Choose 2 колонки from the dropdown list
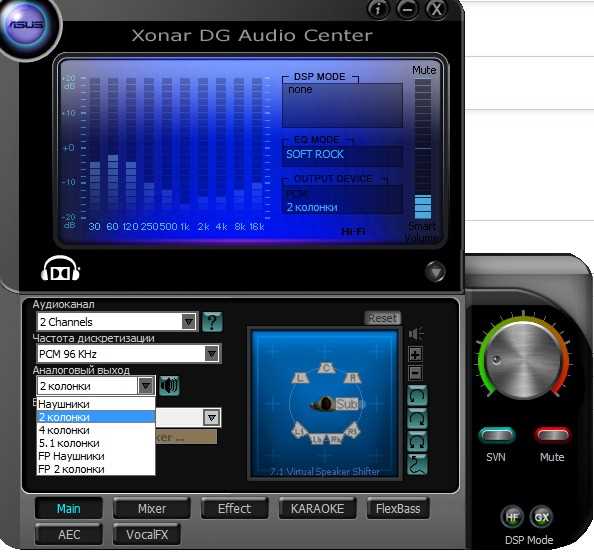 pos(96,417)
